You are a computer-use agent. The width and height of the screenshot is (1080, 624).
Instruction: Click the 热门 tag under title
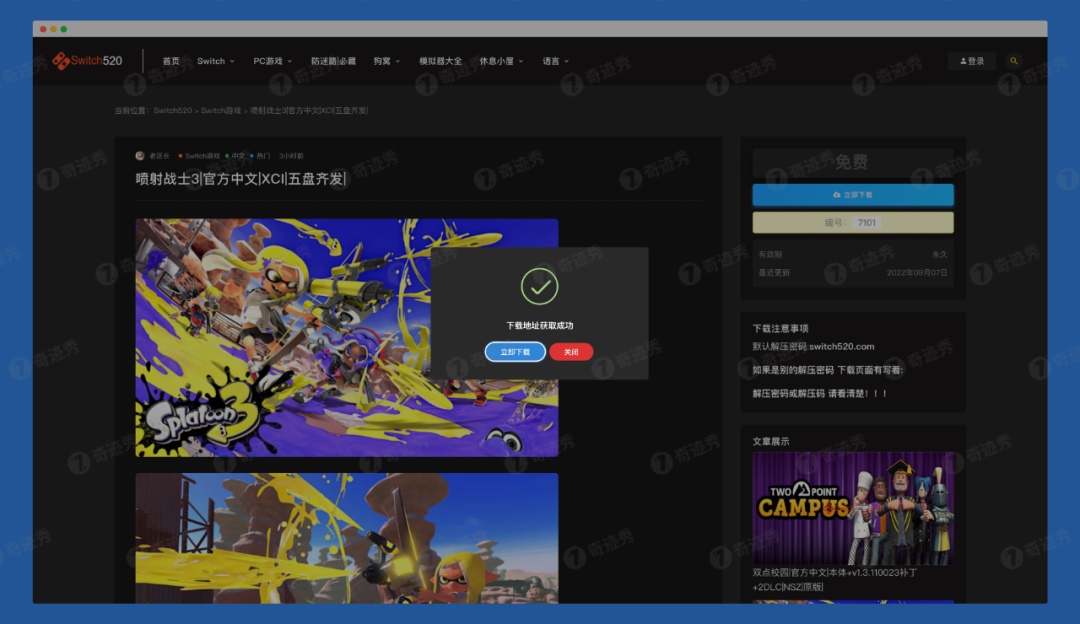(260, 156)
